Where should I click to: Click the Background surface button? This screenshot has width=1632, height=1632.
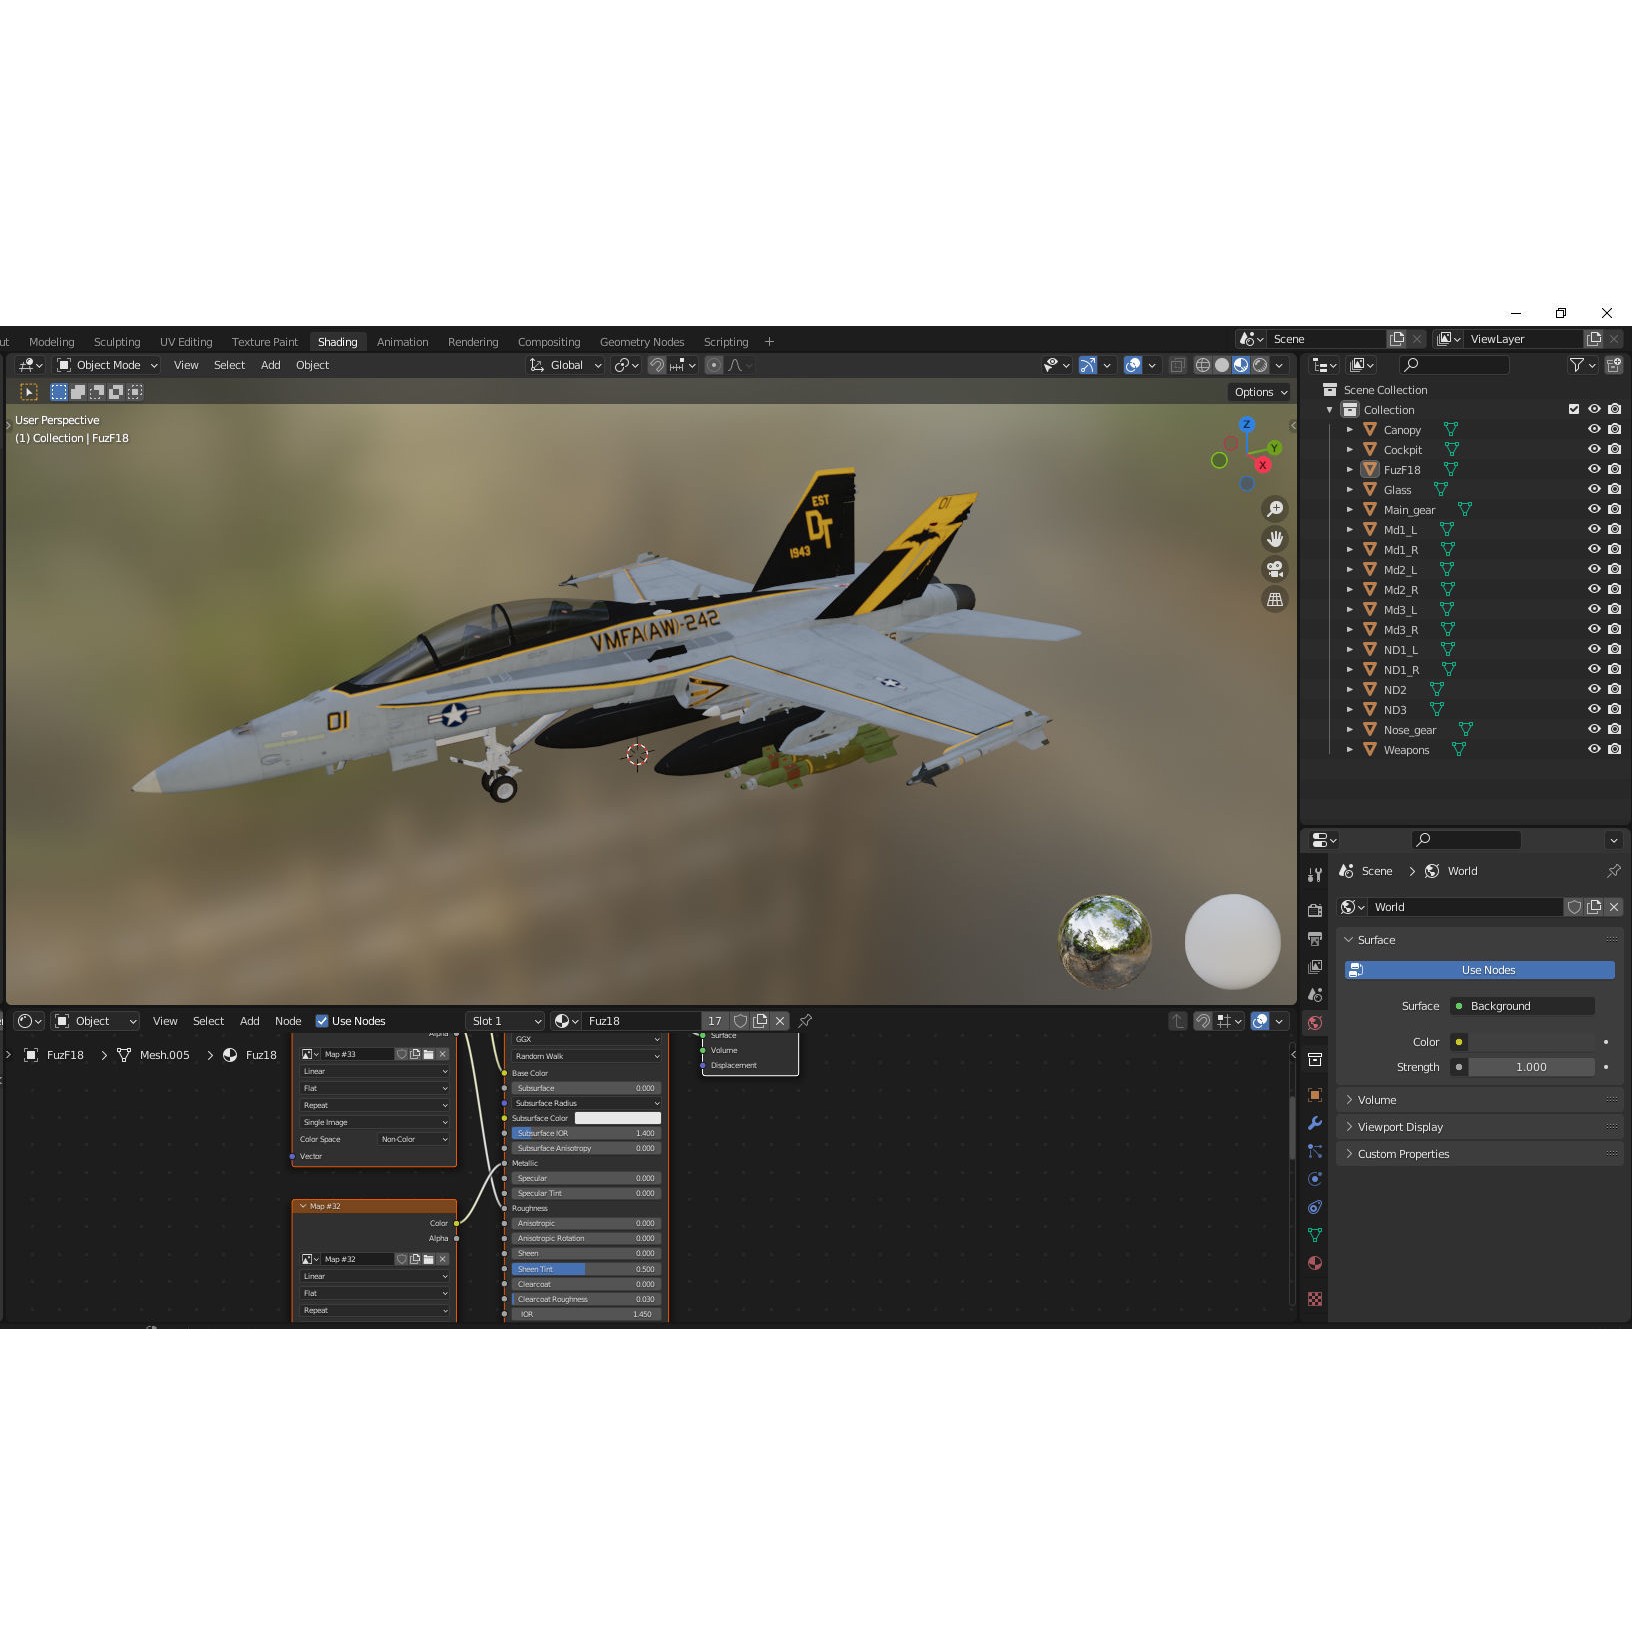(1522, 1006)
